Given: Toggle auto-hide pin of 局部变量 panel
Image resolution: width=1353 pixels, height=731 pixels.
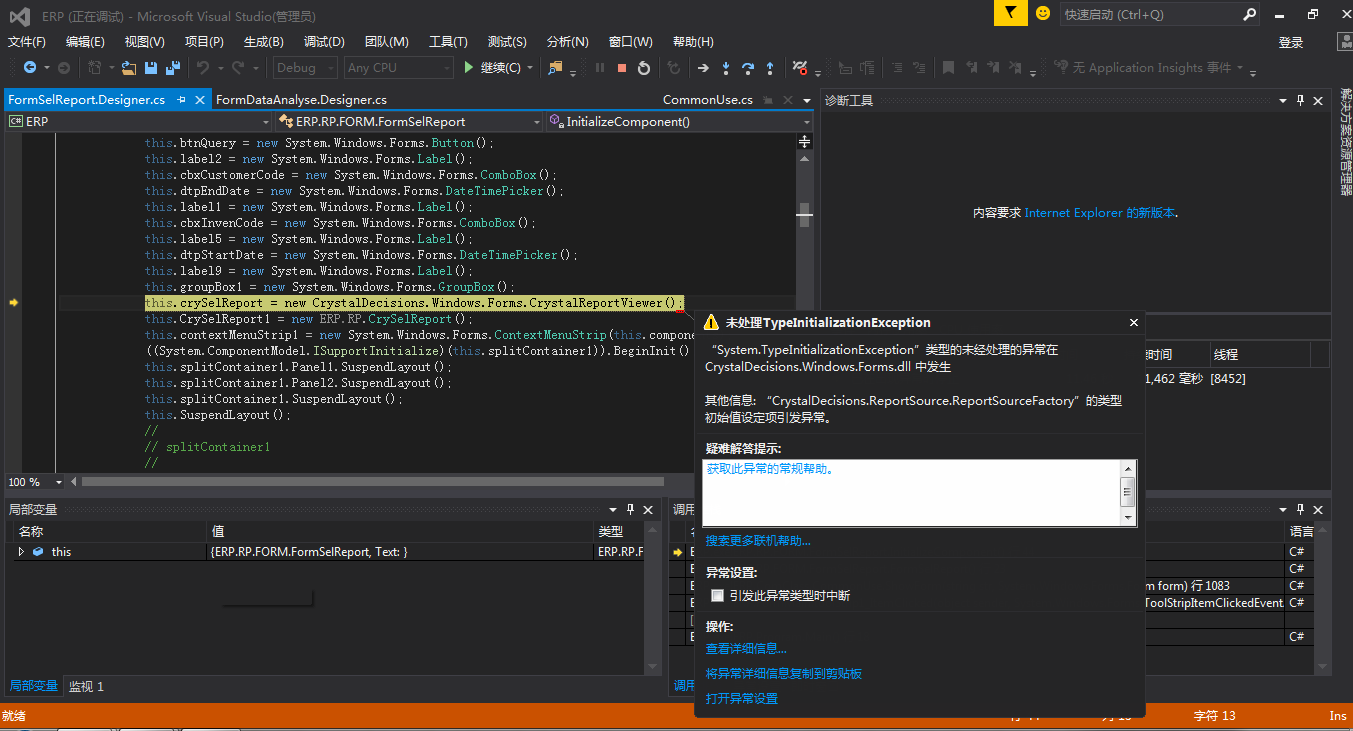Looking at the screenshot, I should tap(632, 509).
